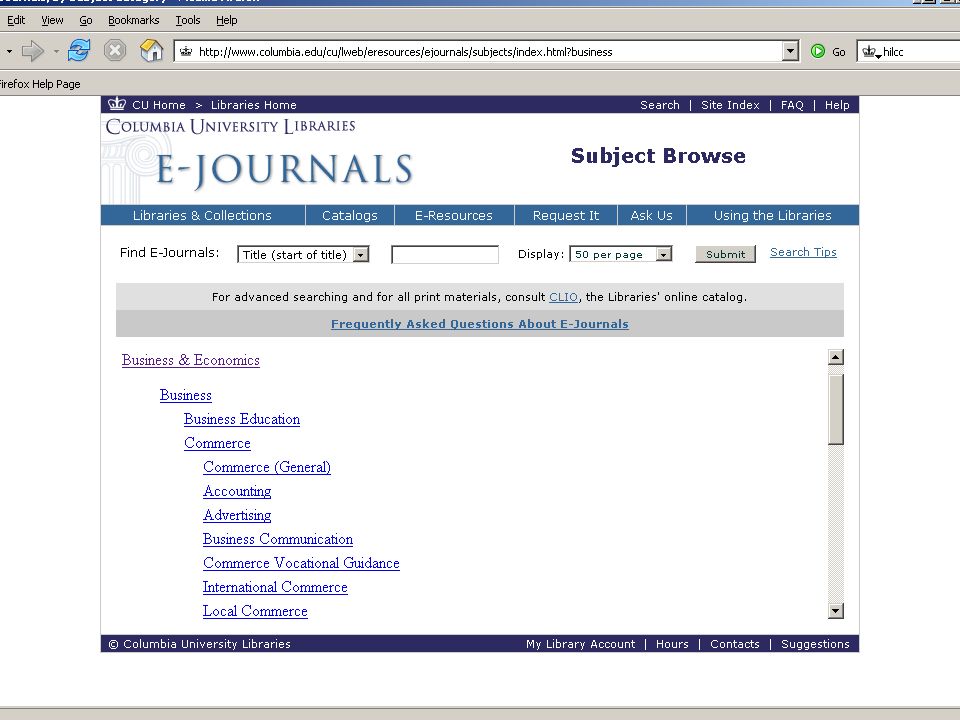Image resolution: width=960 pixels, height=720 pixels.
Task: Open the International Commerce link
Action: pyautogui.click(x=275, y=587)
